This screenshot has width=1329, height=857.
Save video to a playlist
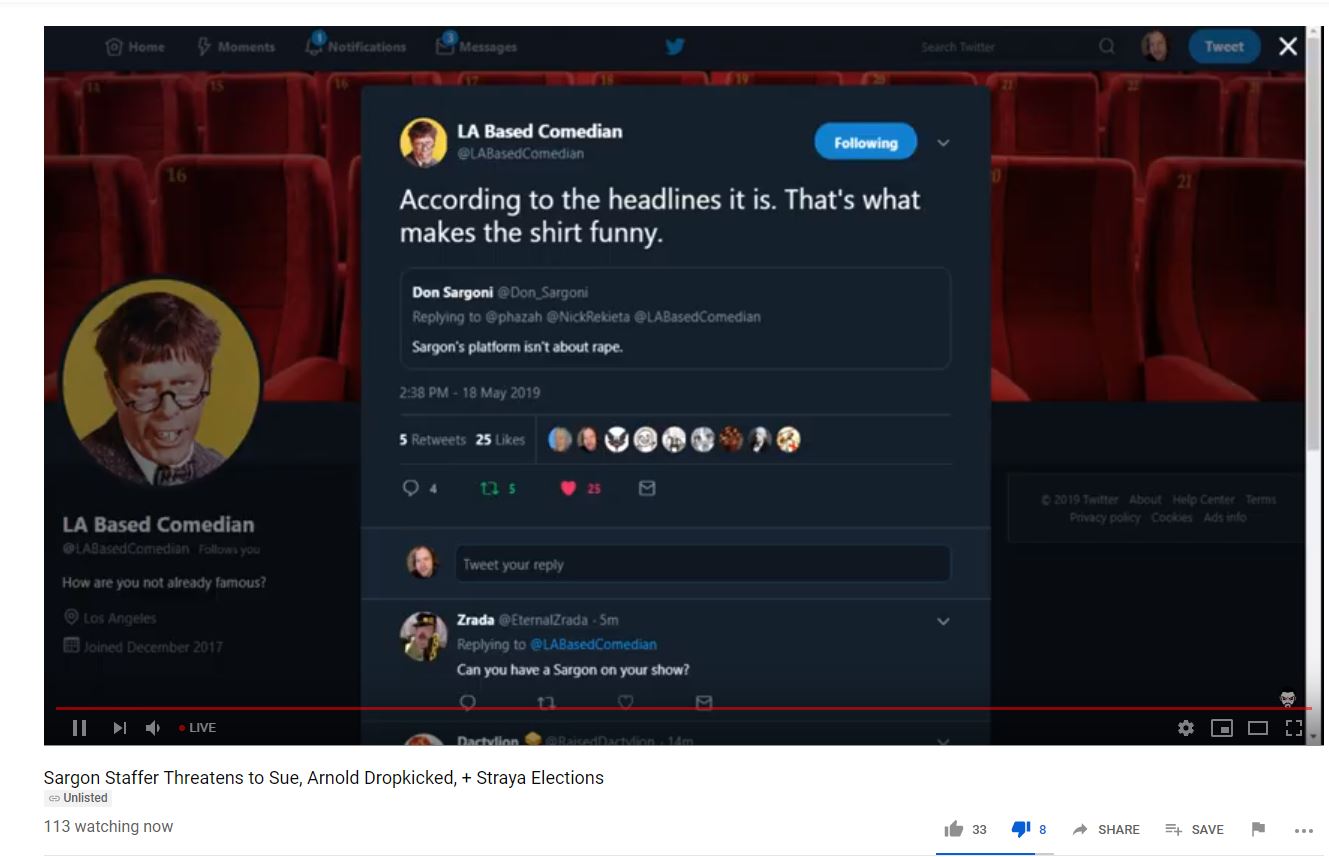coord(1194,829)
